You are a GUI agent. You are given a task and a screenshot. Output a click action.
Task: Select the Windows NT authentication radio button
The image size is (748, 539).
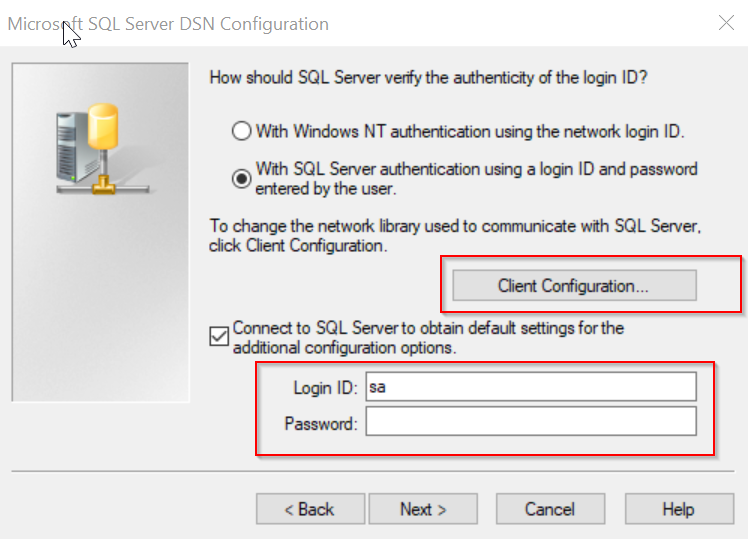click(x=241, y=131)
